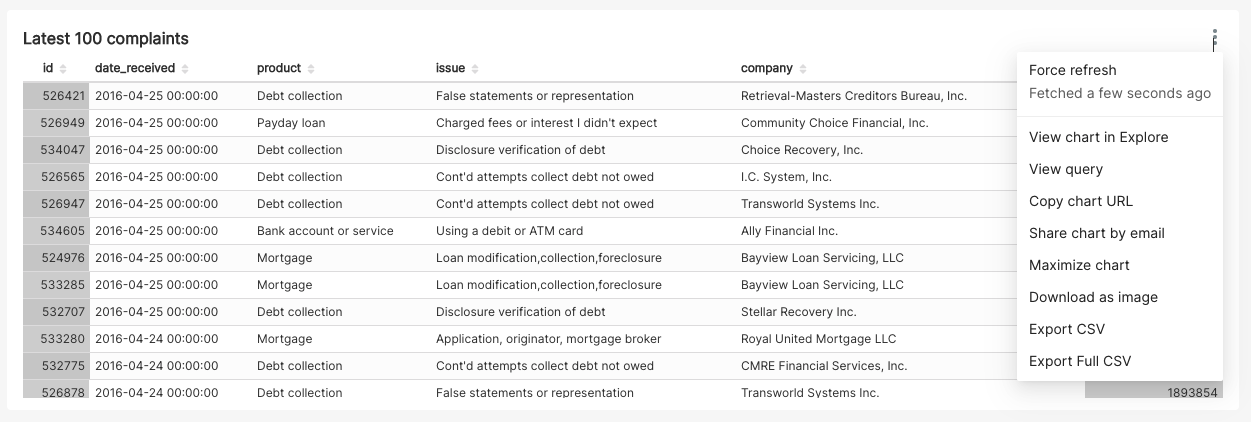Close the chart's three-dot options menu
This screenshot has height=422, width=1251.
(x=1214, y=39)
